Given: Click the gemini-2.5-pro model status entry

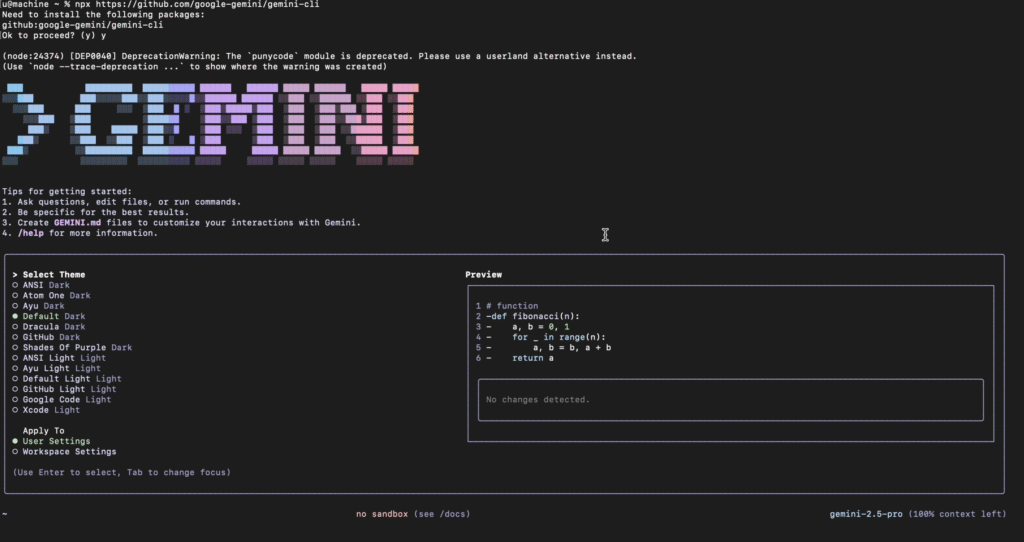Looking at the screenshot, I should (x=918, y=515).
